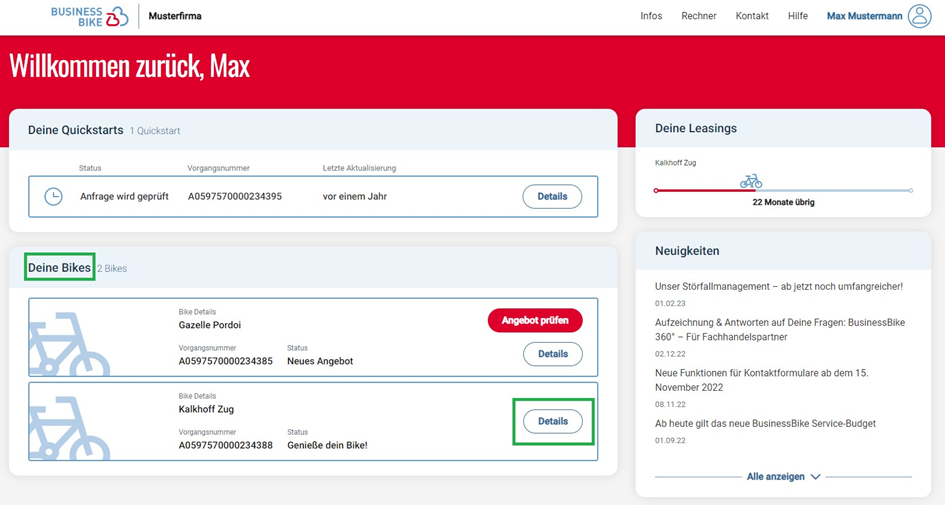The image size is (945, 505).
Task: Click the 2 Bikes count label
Action: click(112, 269)
